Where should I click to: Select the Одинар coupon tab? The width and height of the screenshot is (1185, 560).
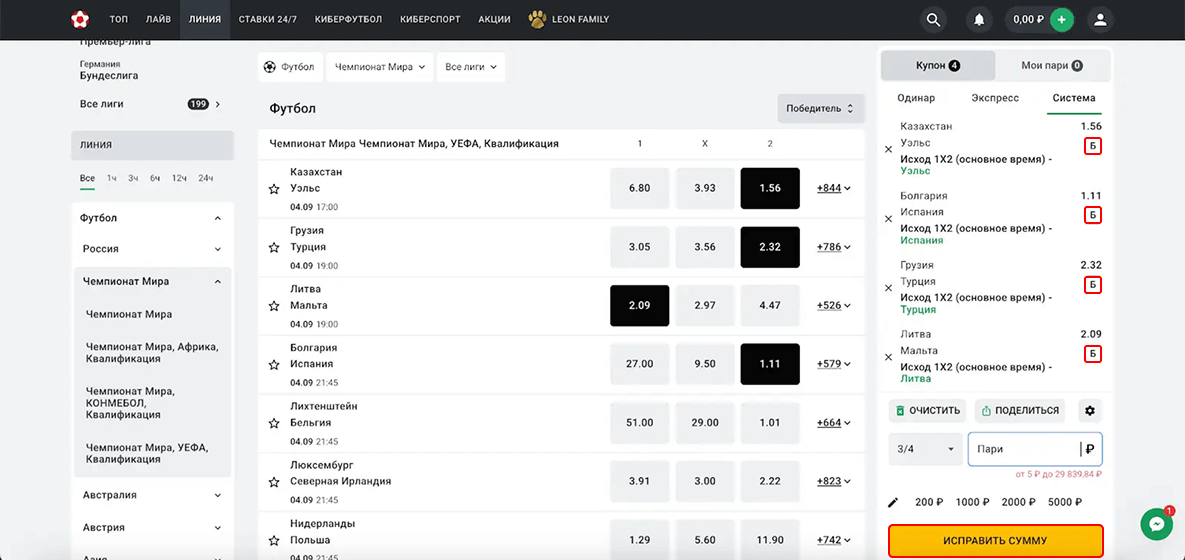coord(916,97)
